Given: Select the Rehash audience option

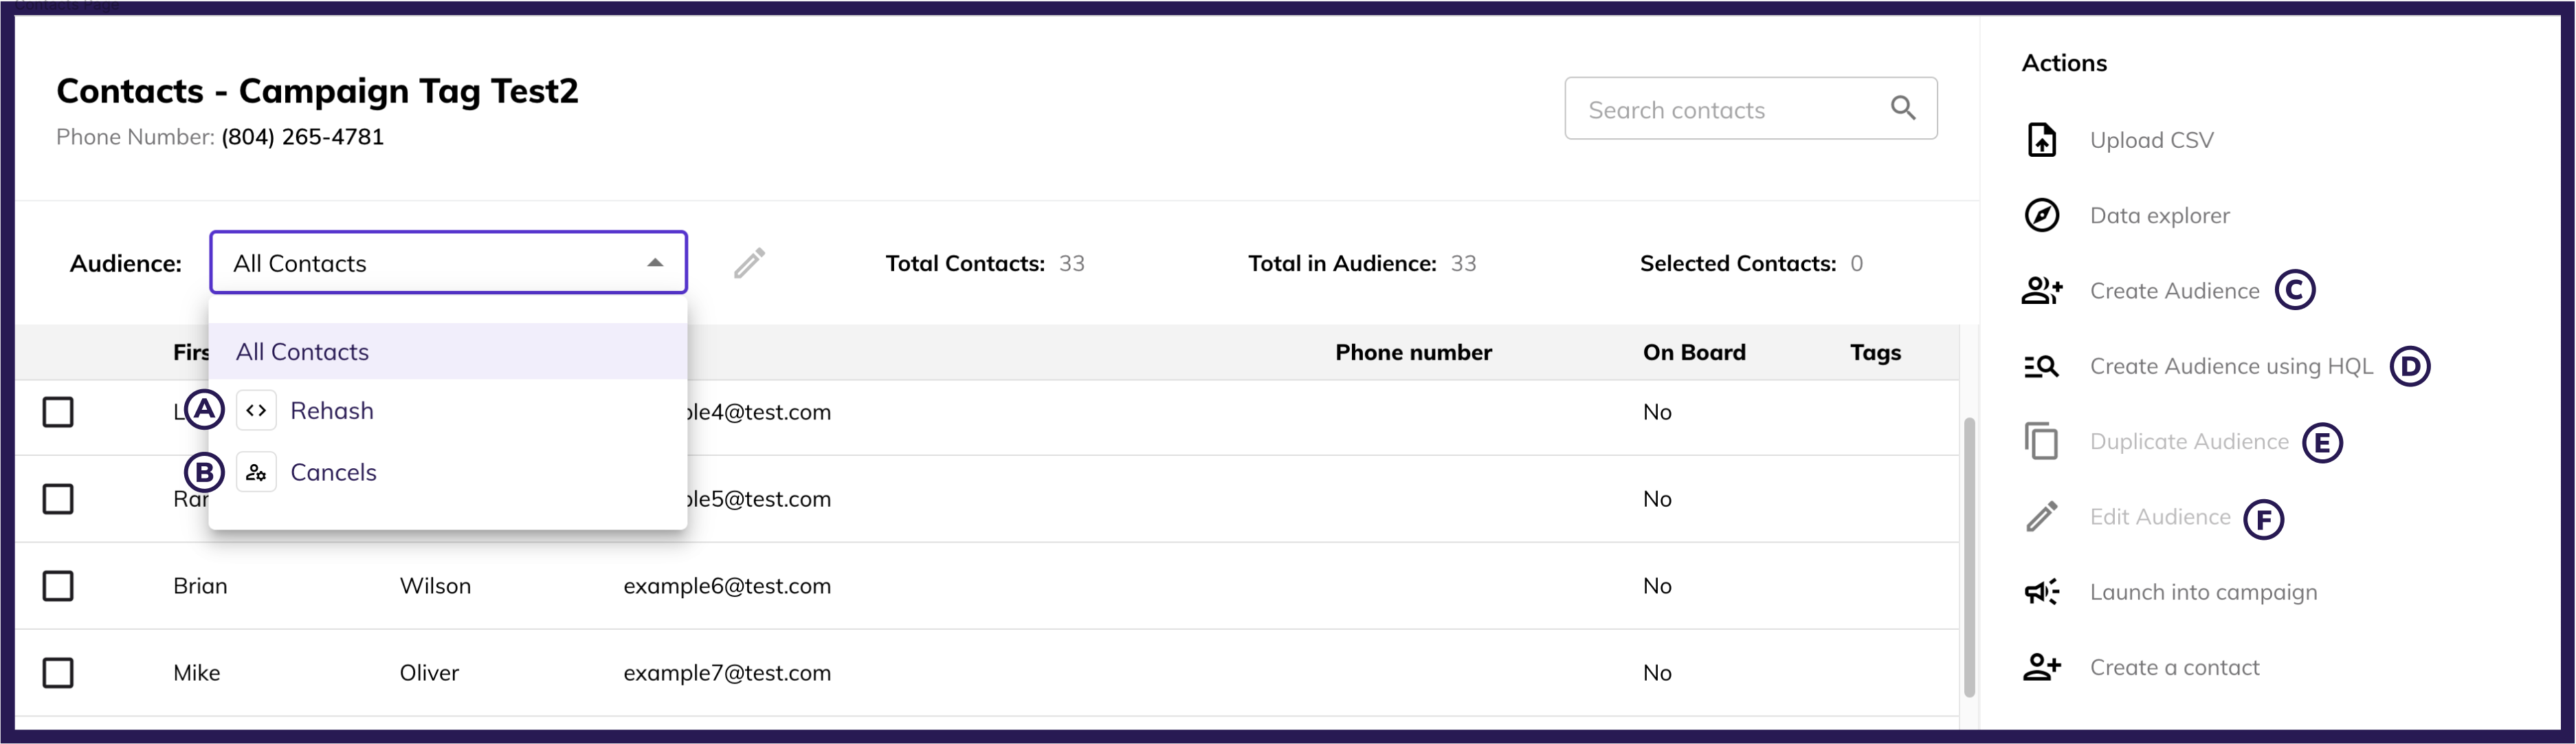Looking at the screenshot, I should [x=331, y=411].
